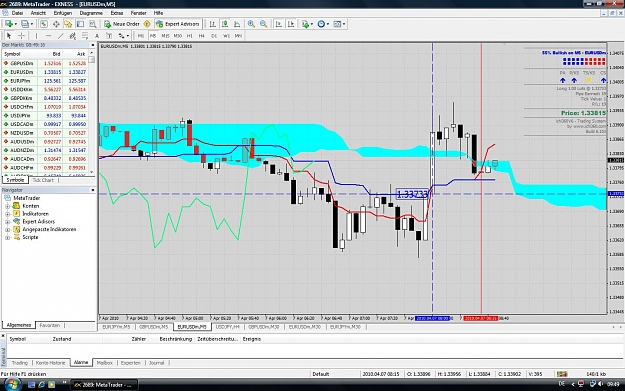Click the red date marker on time axis
Screen dimensions: 625x391
point(480,318)
